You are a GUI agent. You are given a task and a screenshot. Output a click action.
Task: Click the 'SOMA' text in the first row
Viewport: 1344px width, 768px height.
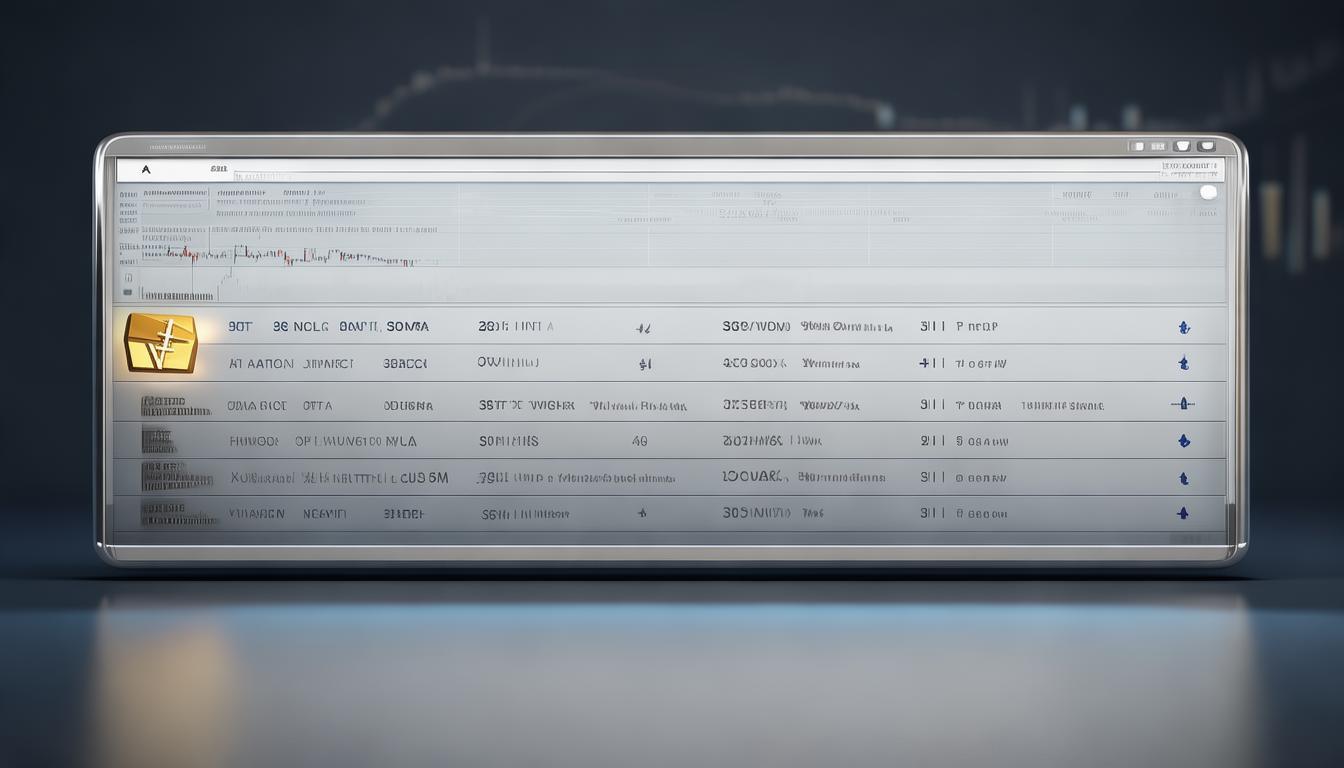pyautogui.click(x=407, y=327)
